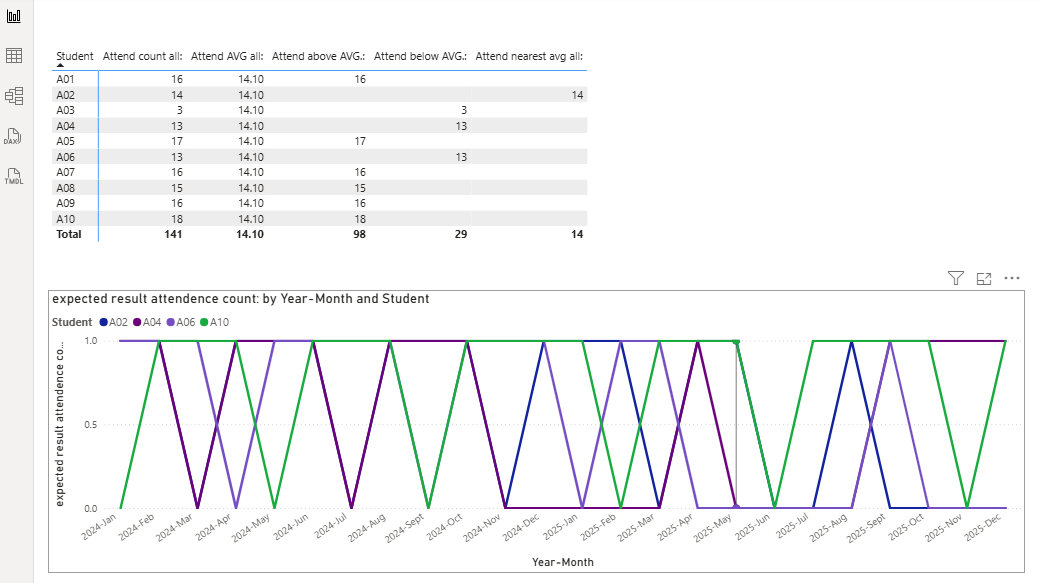Screen dimensions: 1040x583
Task: Select the A10 legend entry
Action: pyautogui.click(x=215, y=322)
